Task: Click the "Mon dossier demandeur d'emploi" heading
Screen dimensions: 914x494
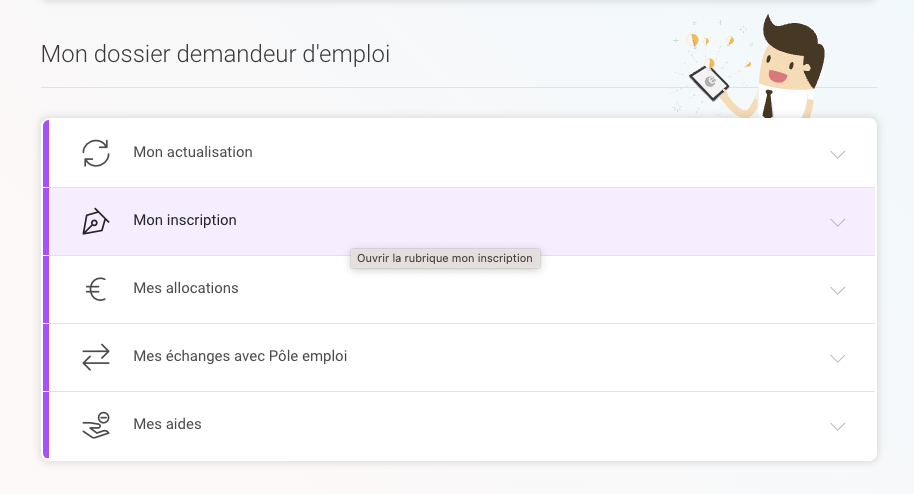Action: coord(215,54)
